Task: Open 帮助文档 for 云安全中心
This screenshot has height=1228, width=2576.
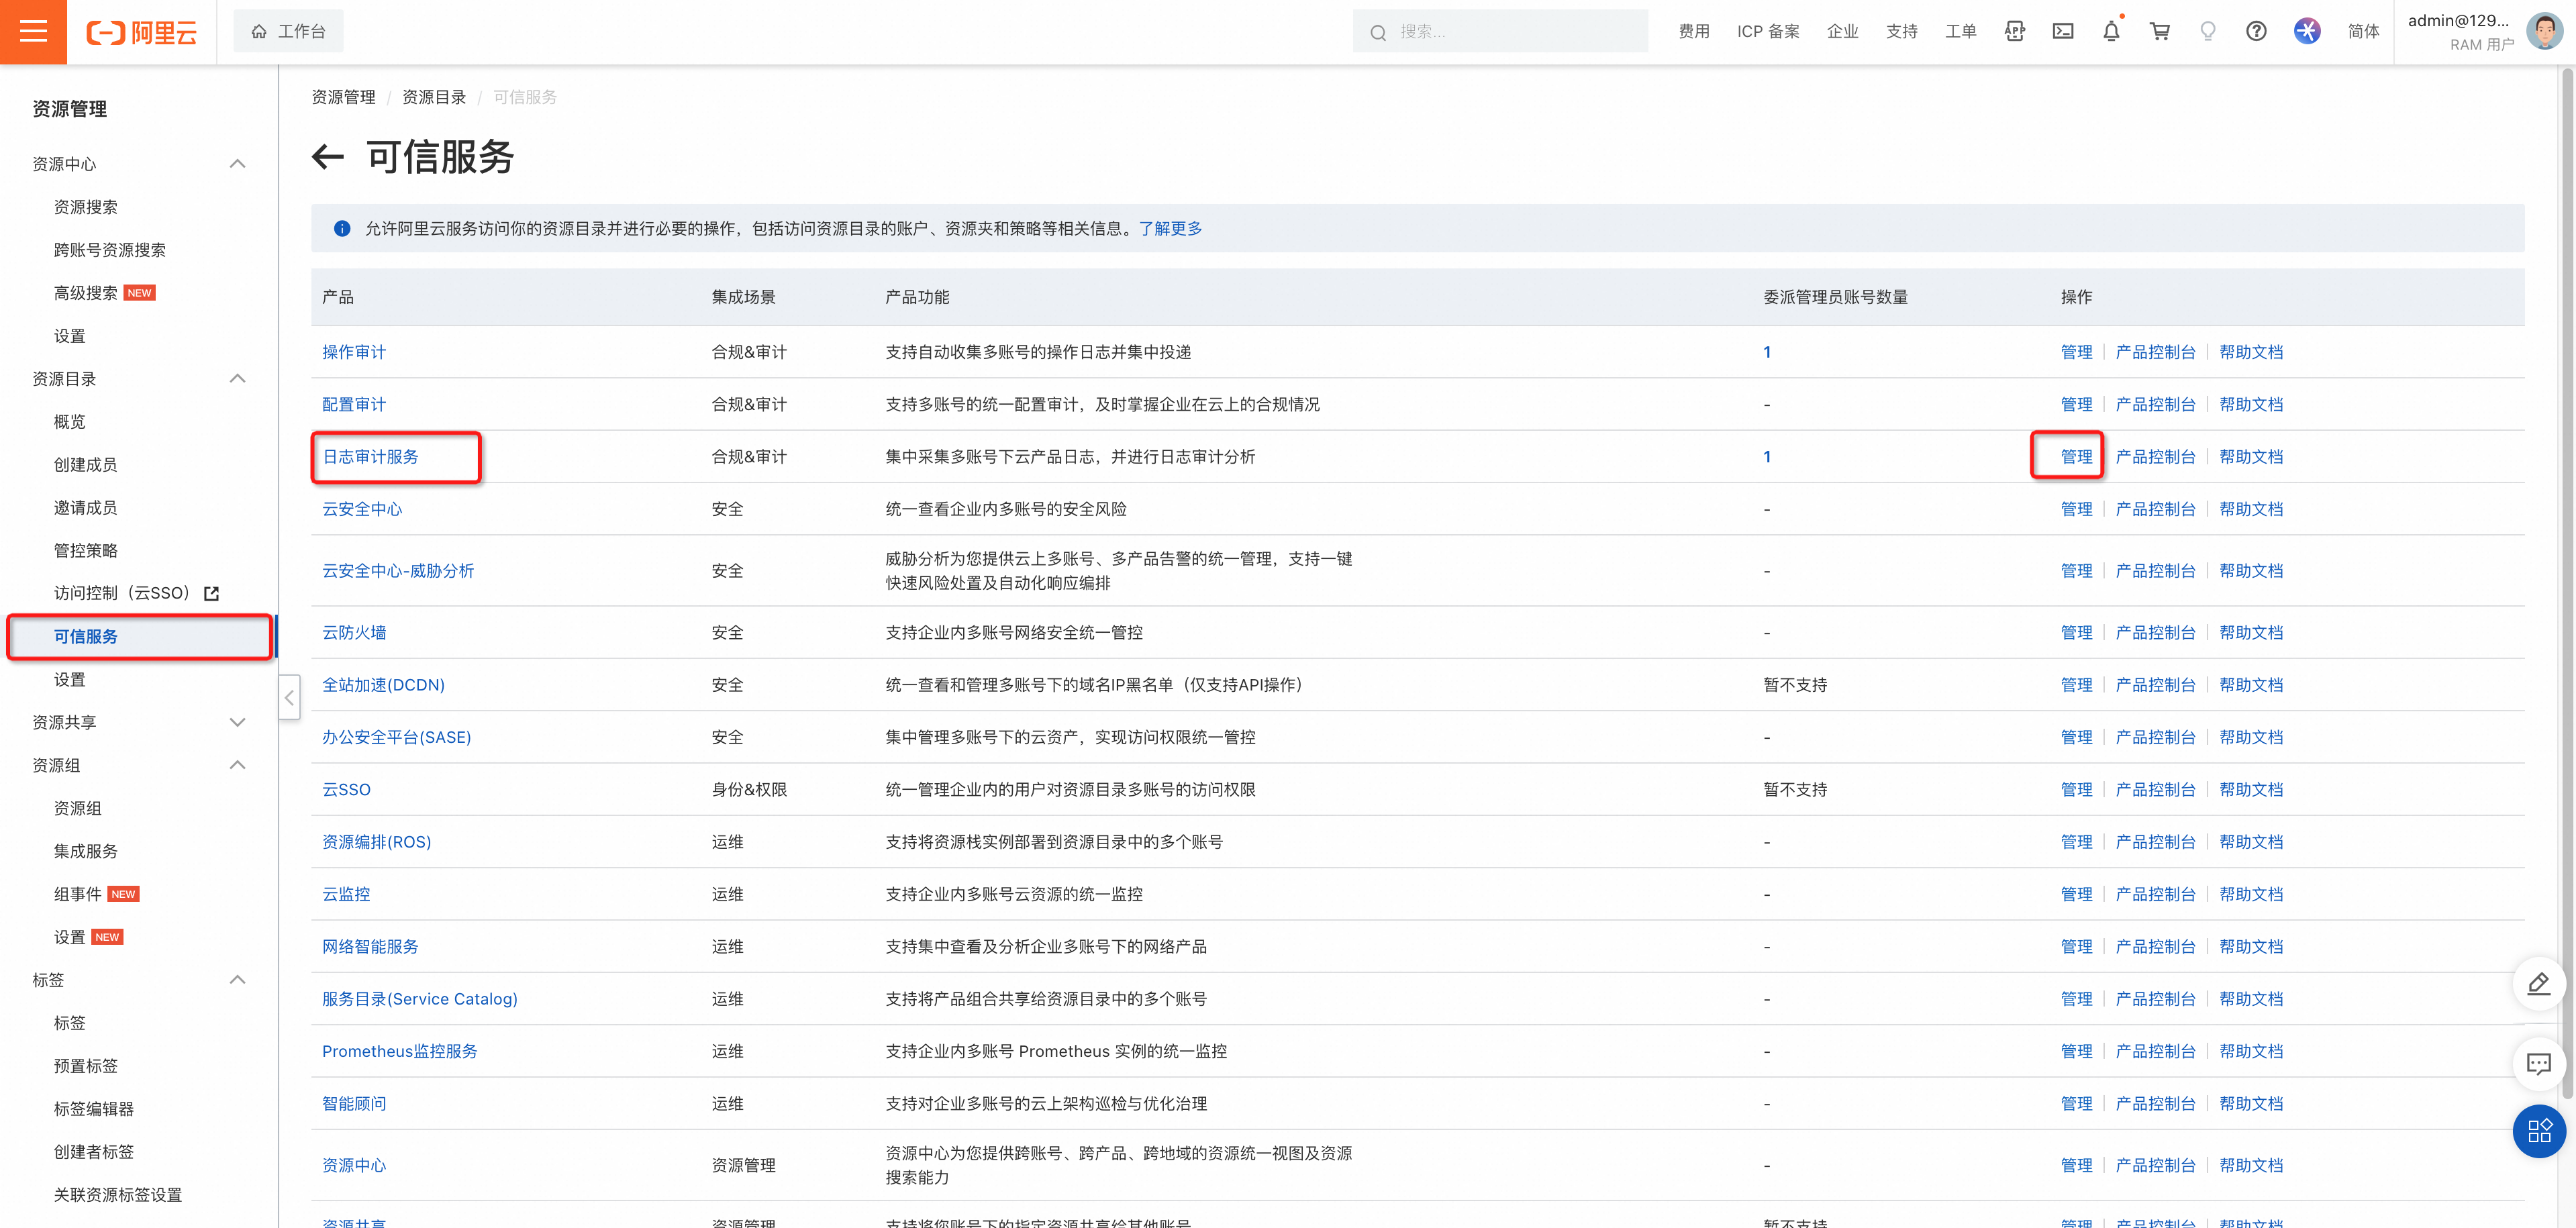Action: click(2251, 510)
